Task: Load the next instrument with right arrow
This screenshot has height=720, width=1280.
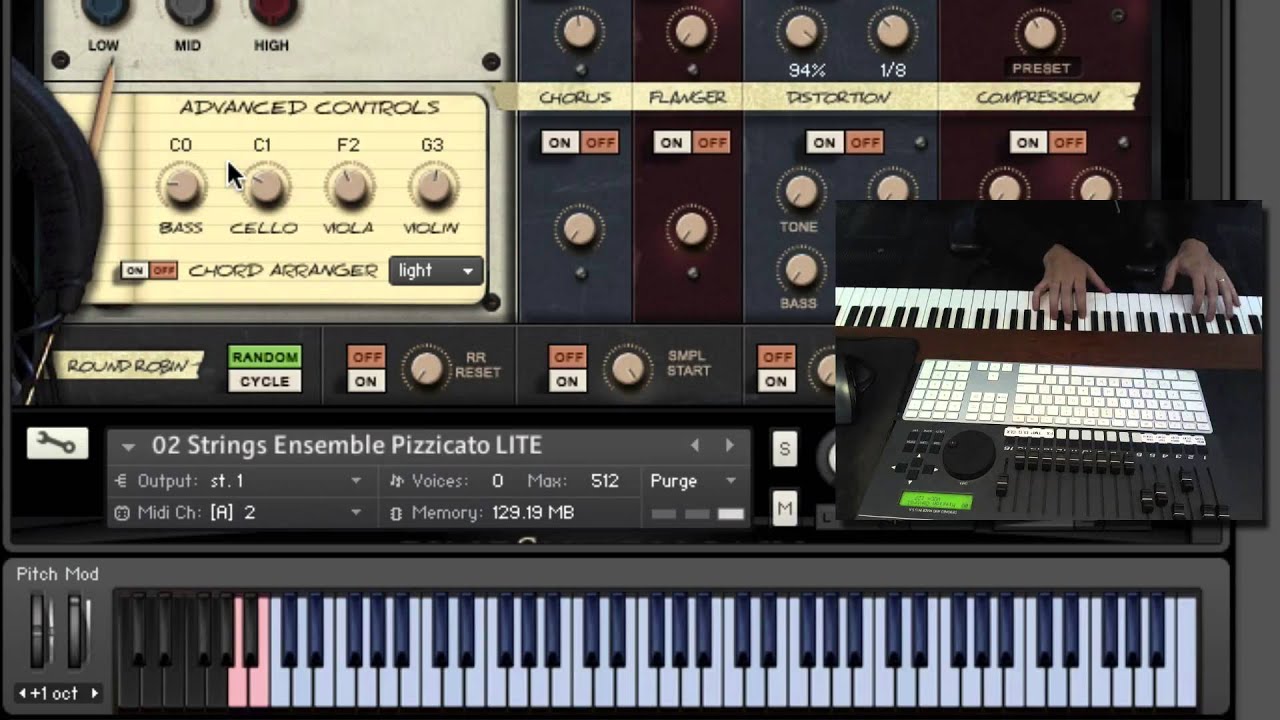Action: 730,445
